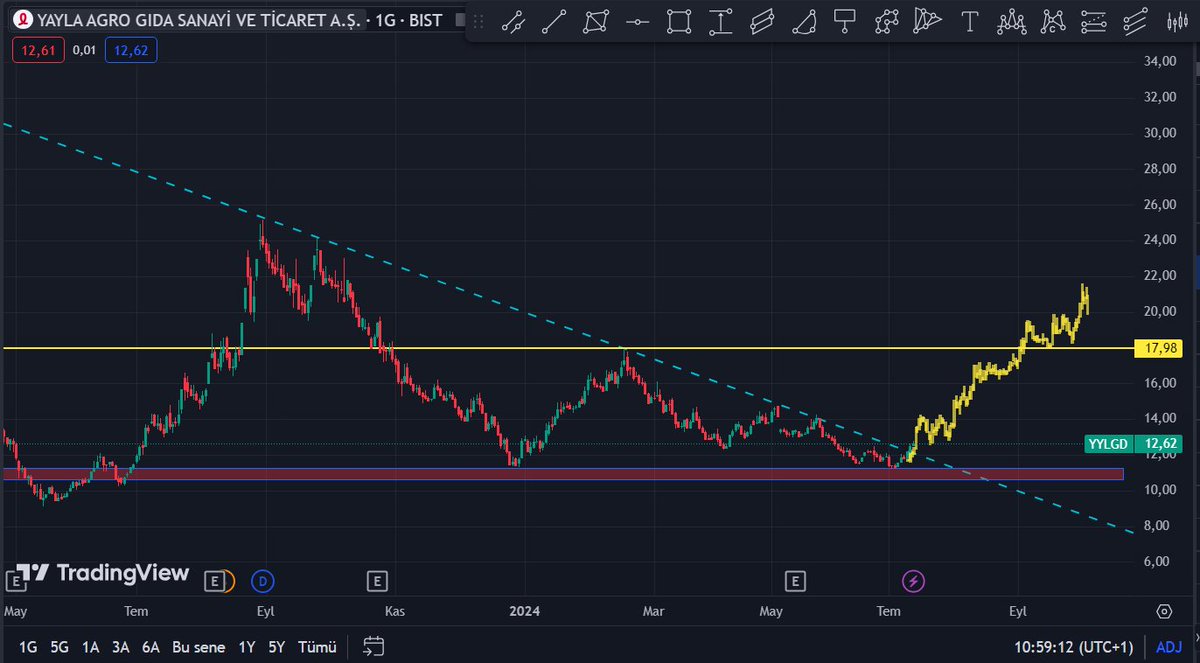This screenshot has width=1200, height=663.
Task: Show all data with Tümü
Action: pyautogui.click(x=317, y=647)
